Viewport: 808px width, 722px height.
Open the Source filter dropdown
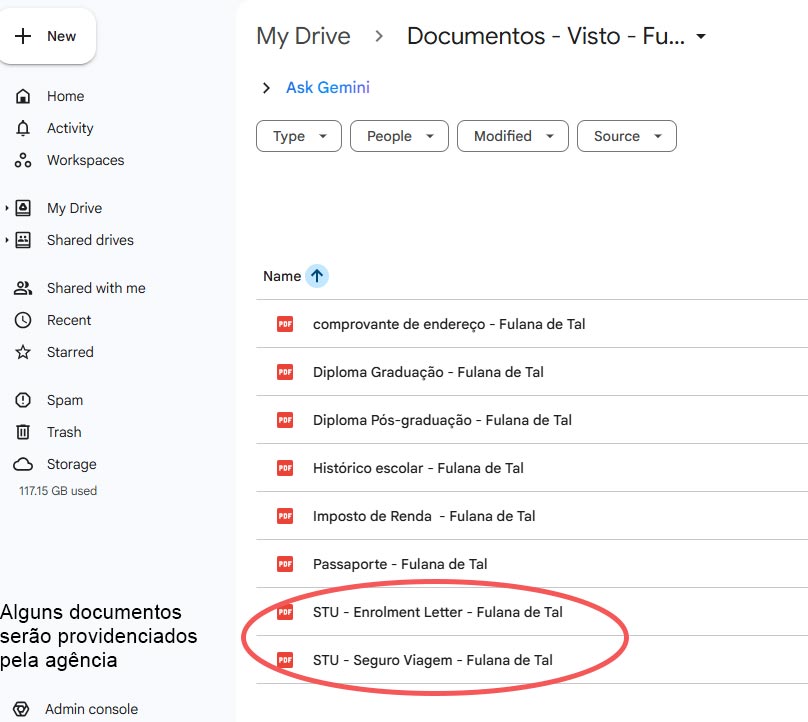pos(627,136)
